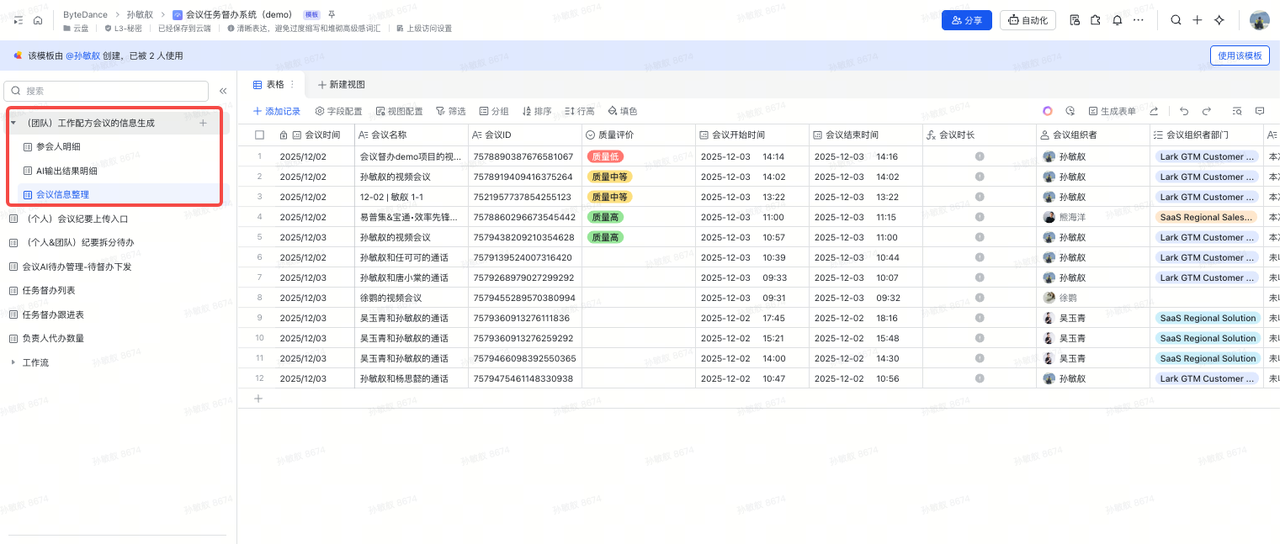Expand the 工作流 section in sidebar
This screenshot has width=1280, height=544.
[13, 362]
